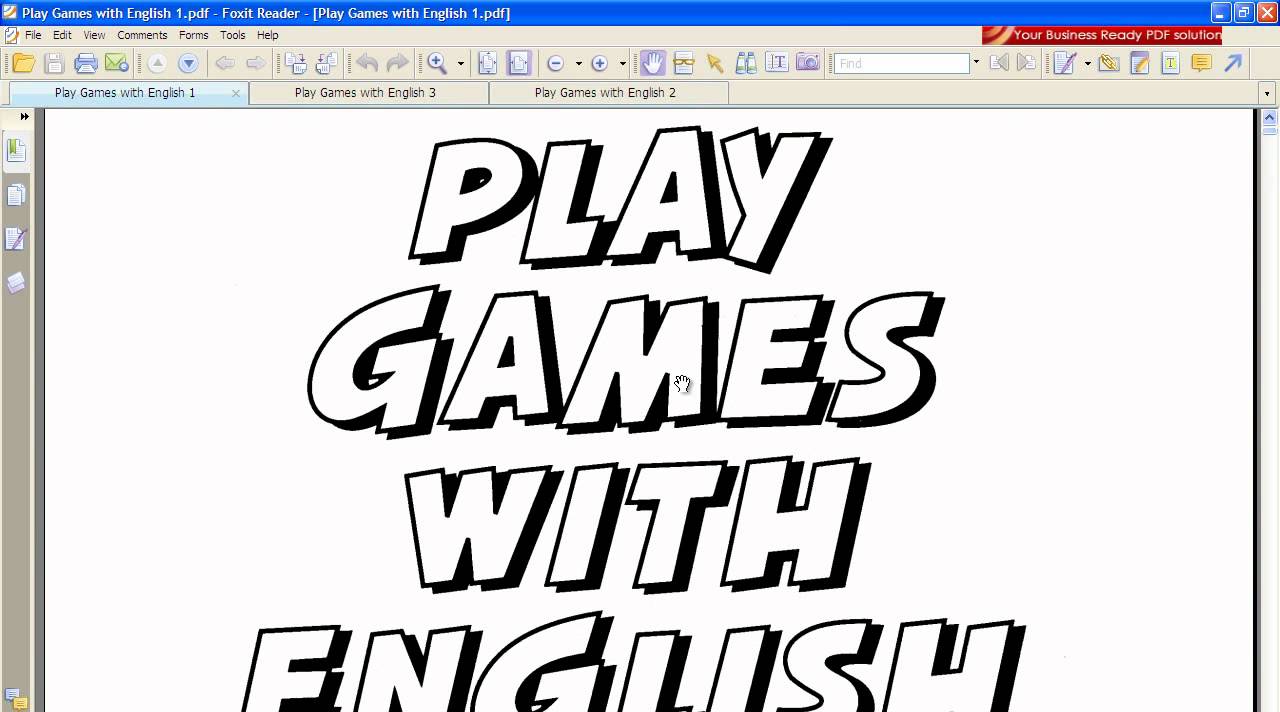
Task: Click the Fit Width icon
Action: (519, 63)
